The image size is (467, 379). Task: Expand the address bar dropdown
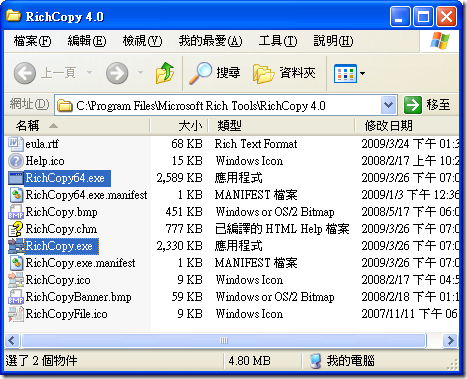tap(388, 105)
